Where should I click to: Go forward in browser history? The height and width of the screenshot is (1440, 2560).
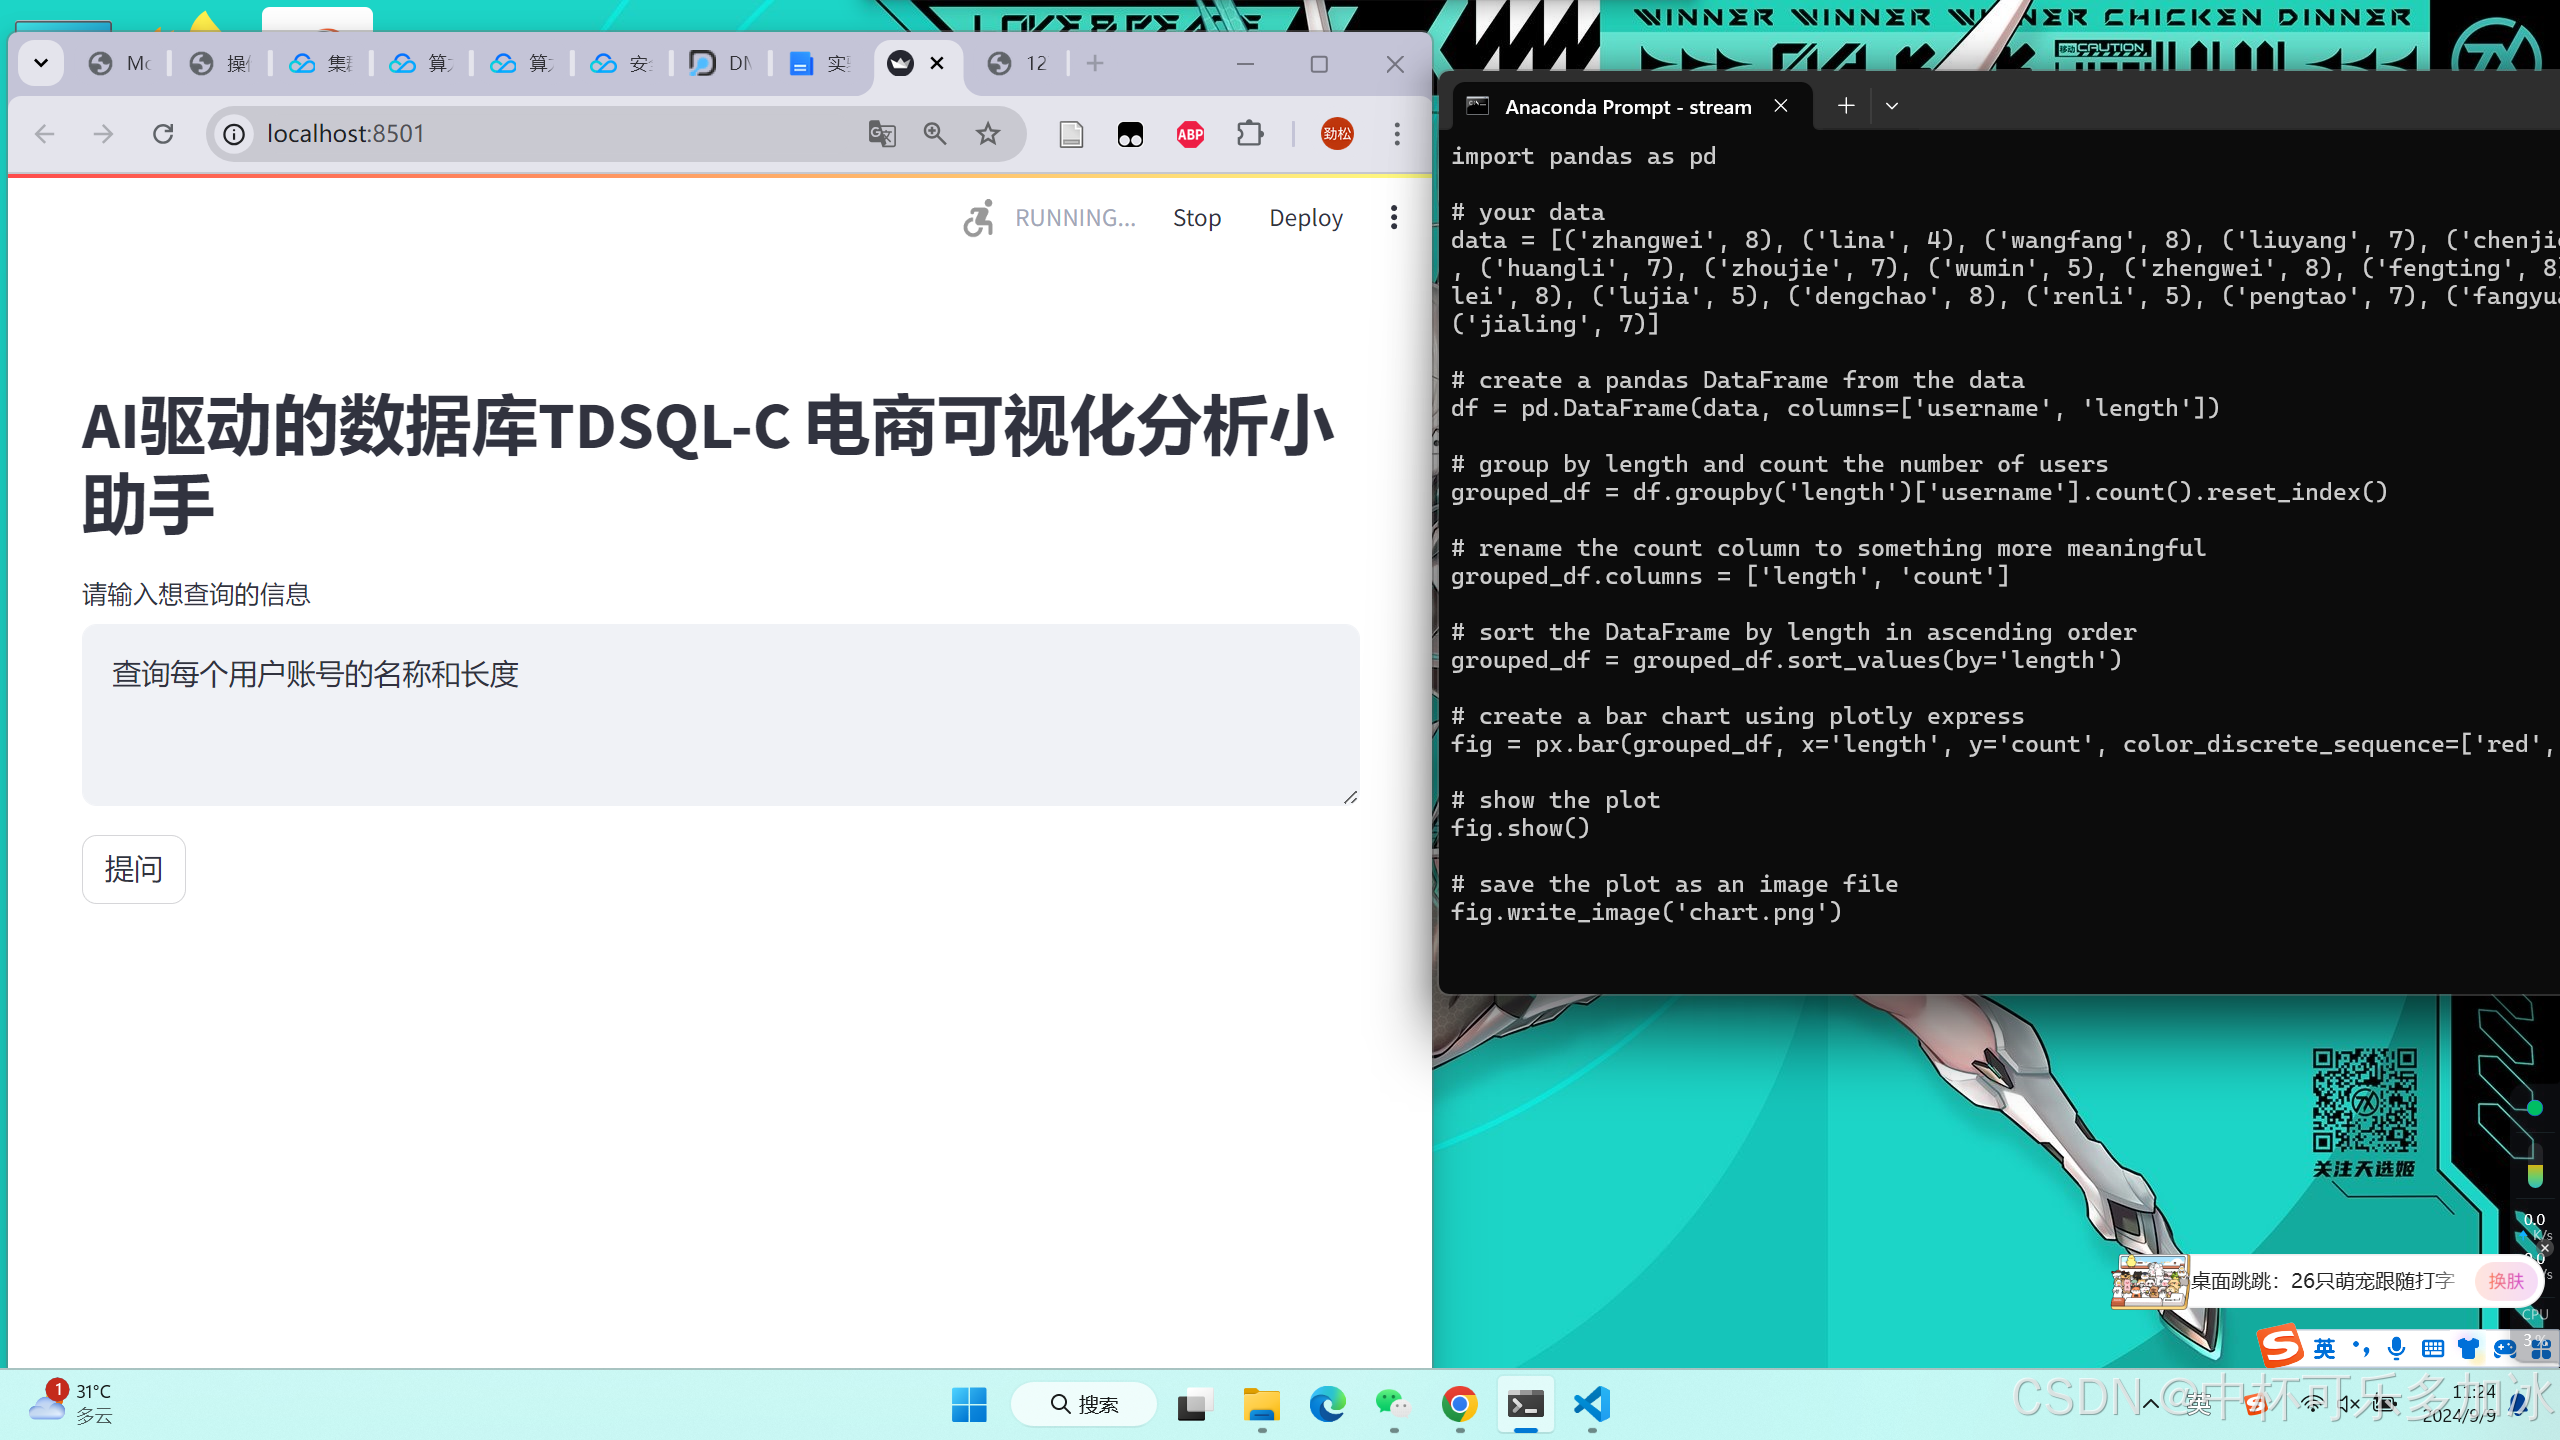[x=103, y=134]
